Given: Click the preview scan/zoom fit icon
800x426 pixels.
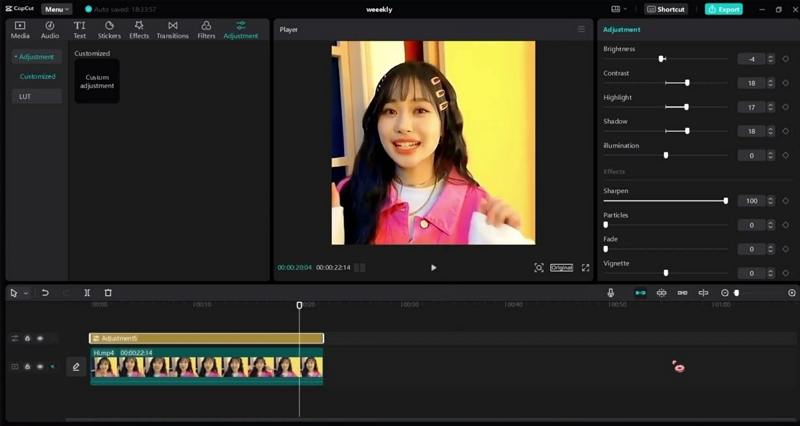Looking at the screenshot, I should click(539, 267).
